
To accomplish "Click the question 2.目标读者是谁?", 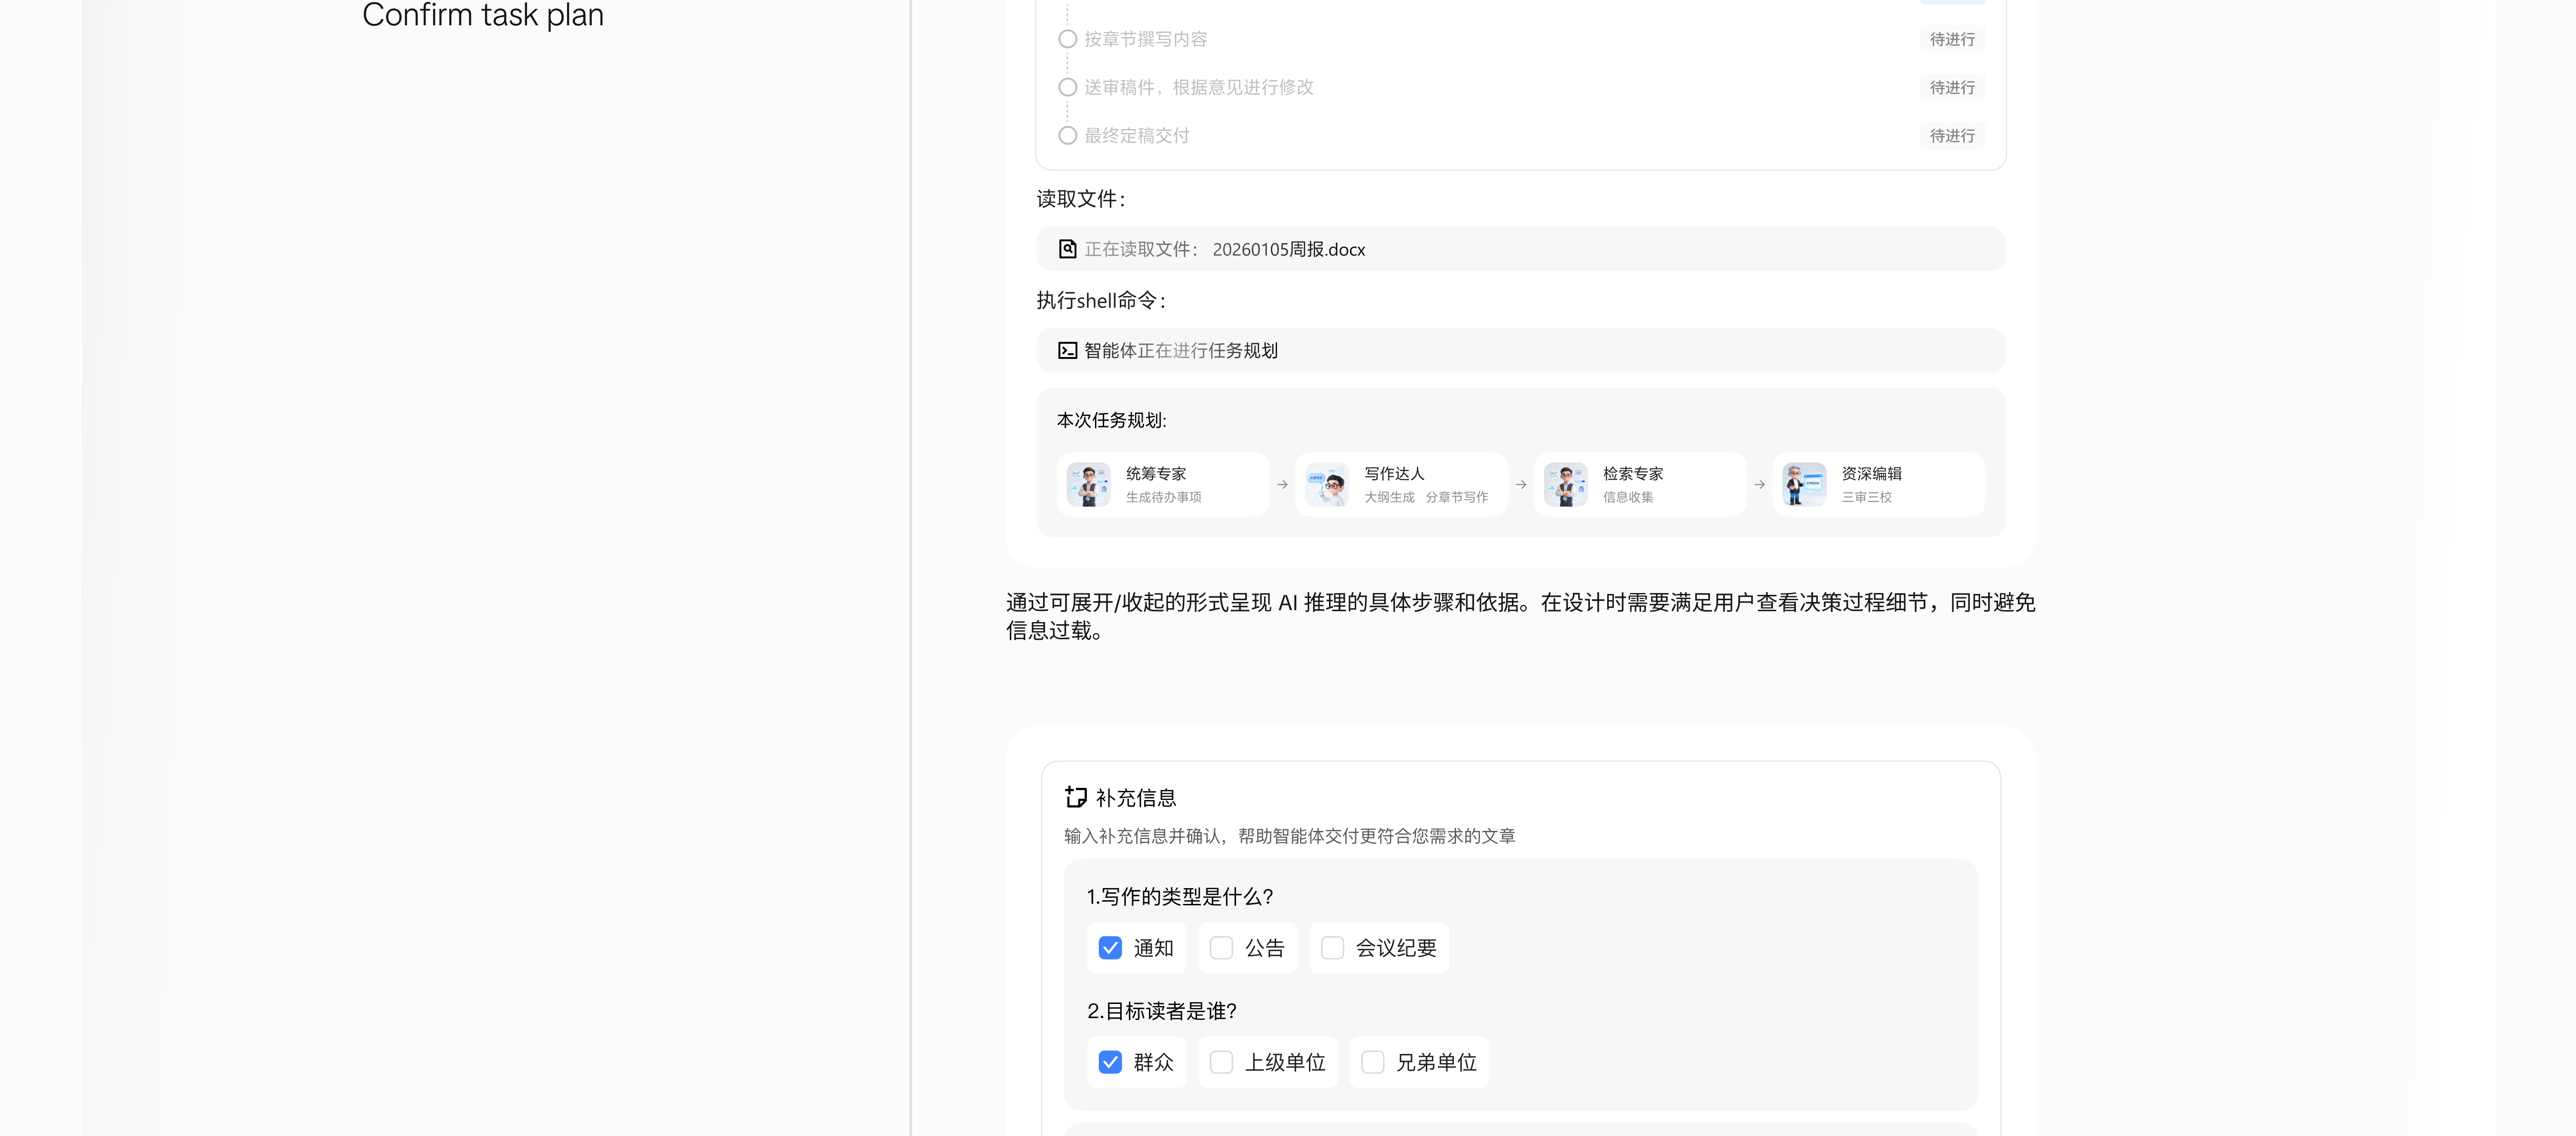I will (x=1162, y=1010).
